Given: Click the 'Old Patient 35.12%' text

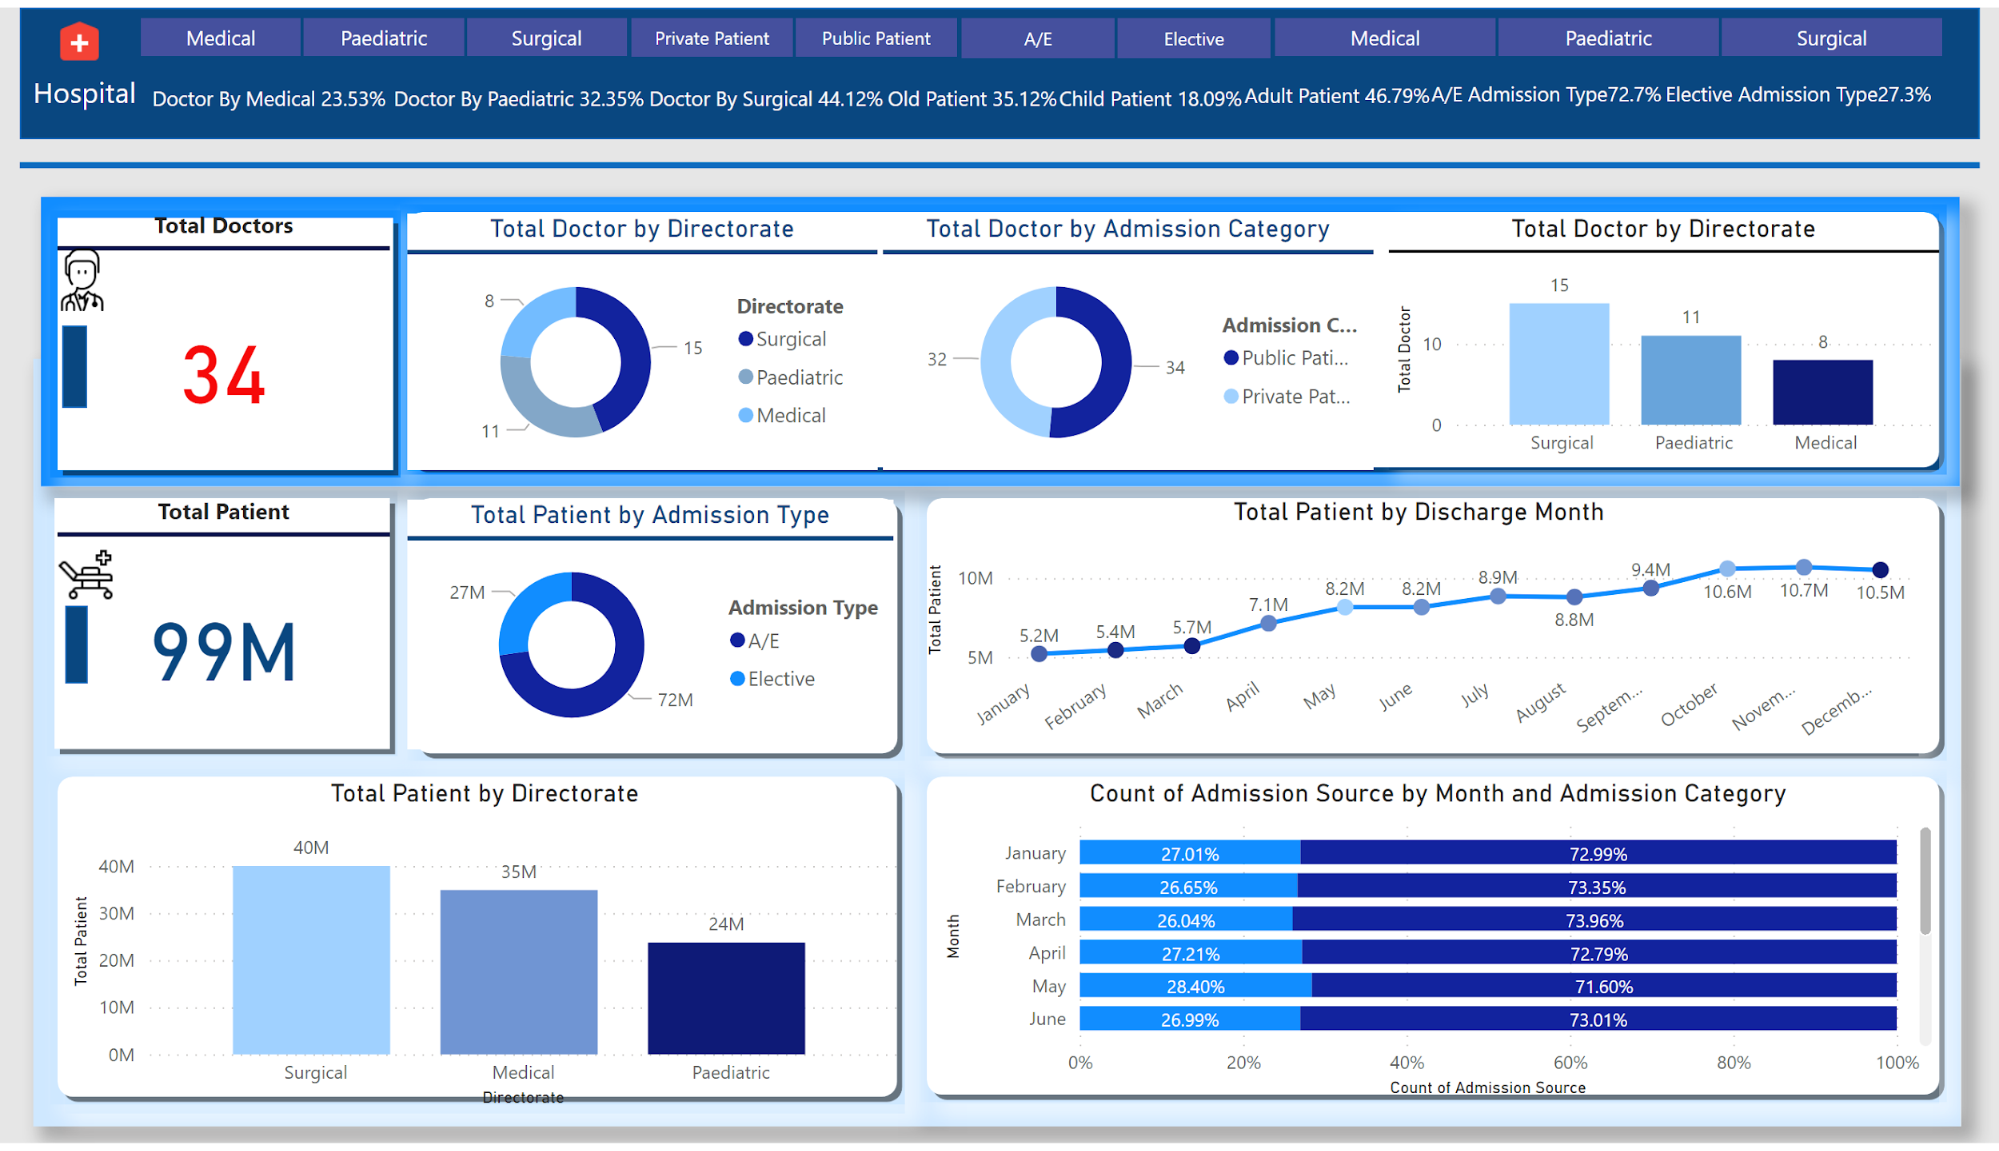Looking at the screenshot, I should (972, 99).
